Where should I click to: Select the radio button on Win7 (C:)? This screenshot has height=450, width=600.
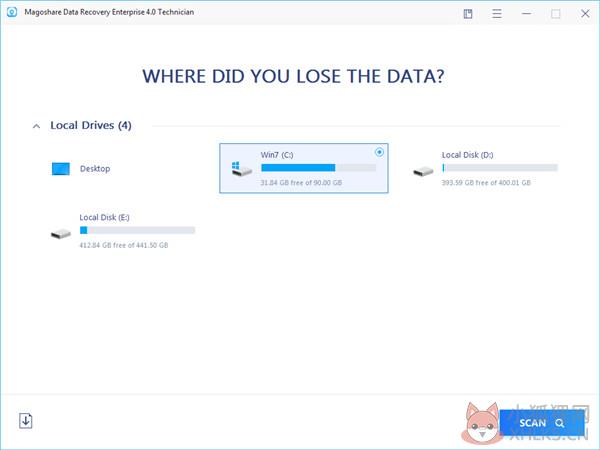coord(379,152)
